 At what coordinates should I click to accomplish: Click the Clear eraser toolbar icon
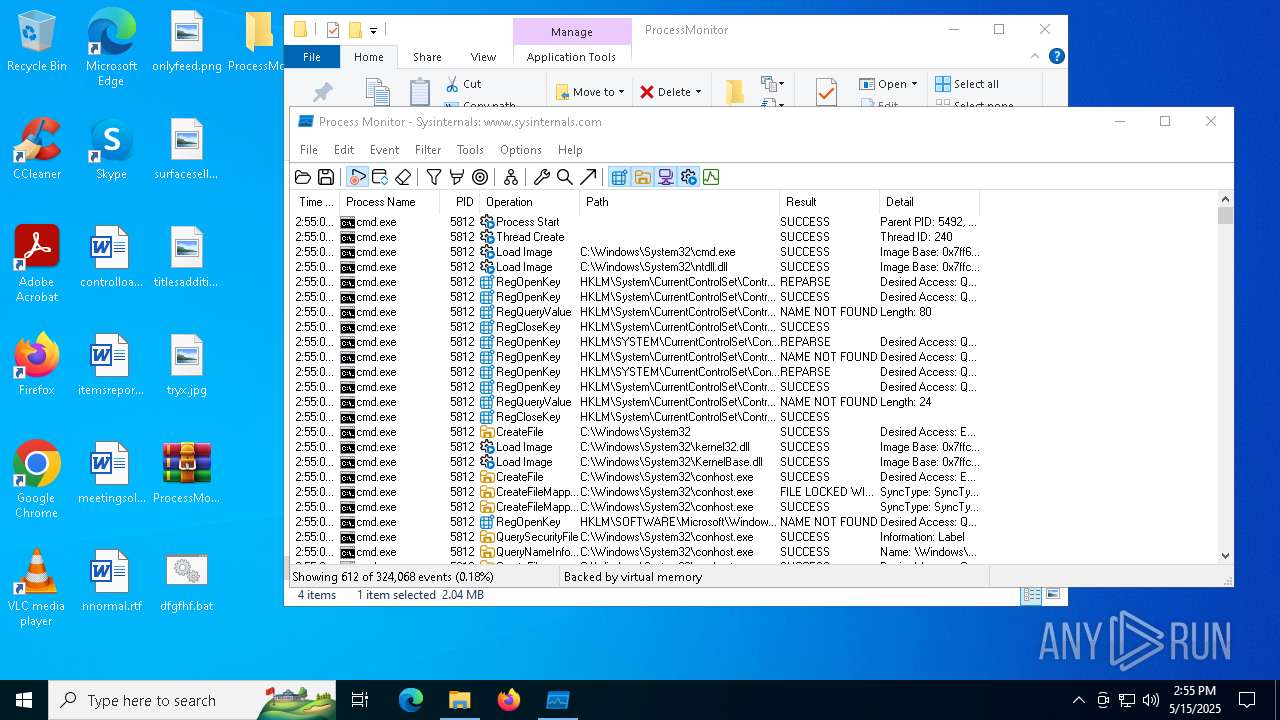[x=403, y=177]
